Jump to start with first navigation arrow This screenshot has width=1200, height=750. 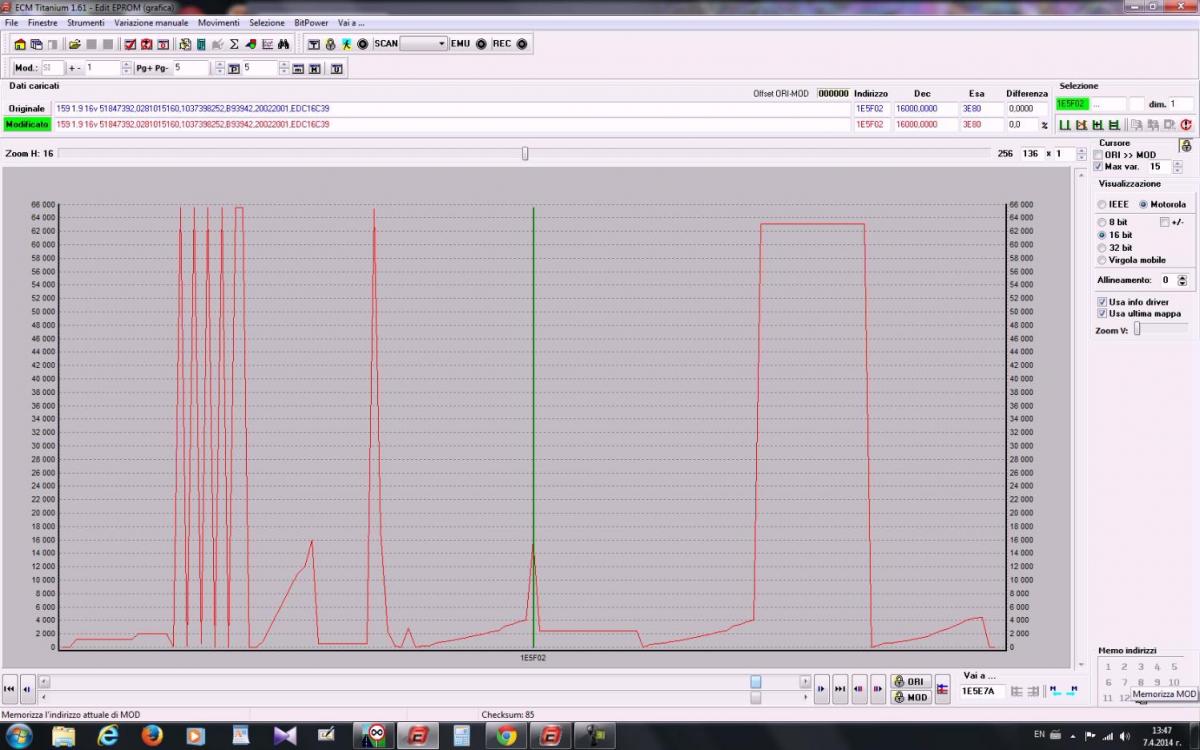9,688
